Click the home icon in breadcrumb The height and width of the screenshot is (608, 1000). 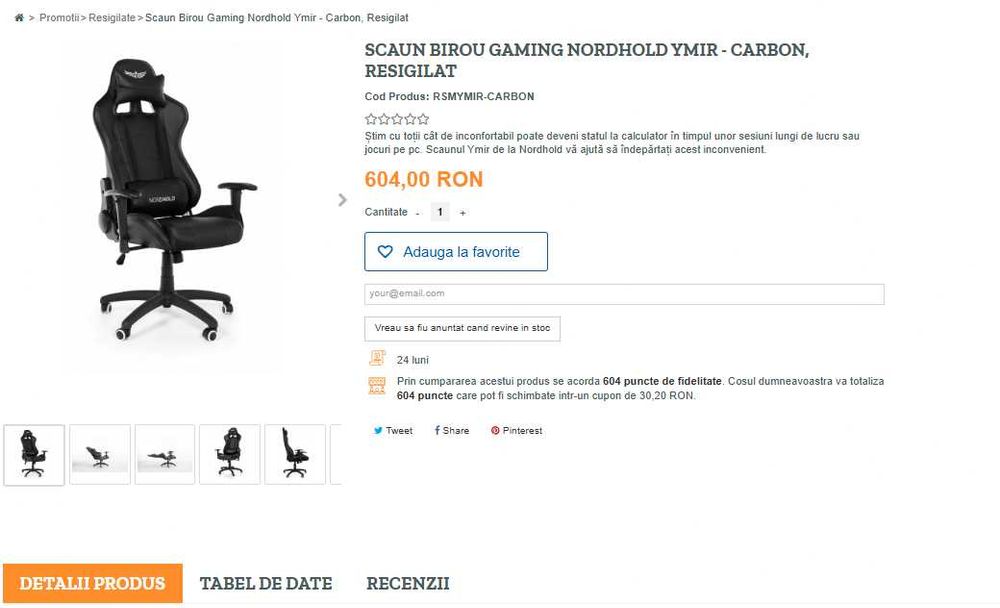[x=19, y=18]
